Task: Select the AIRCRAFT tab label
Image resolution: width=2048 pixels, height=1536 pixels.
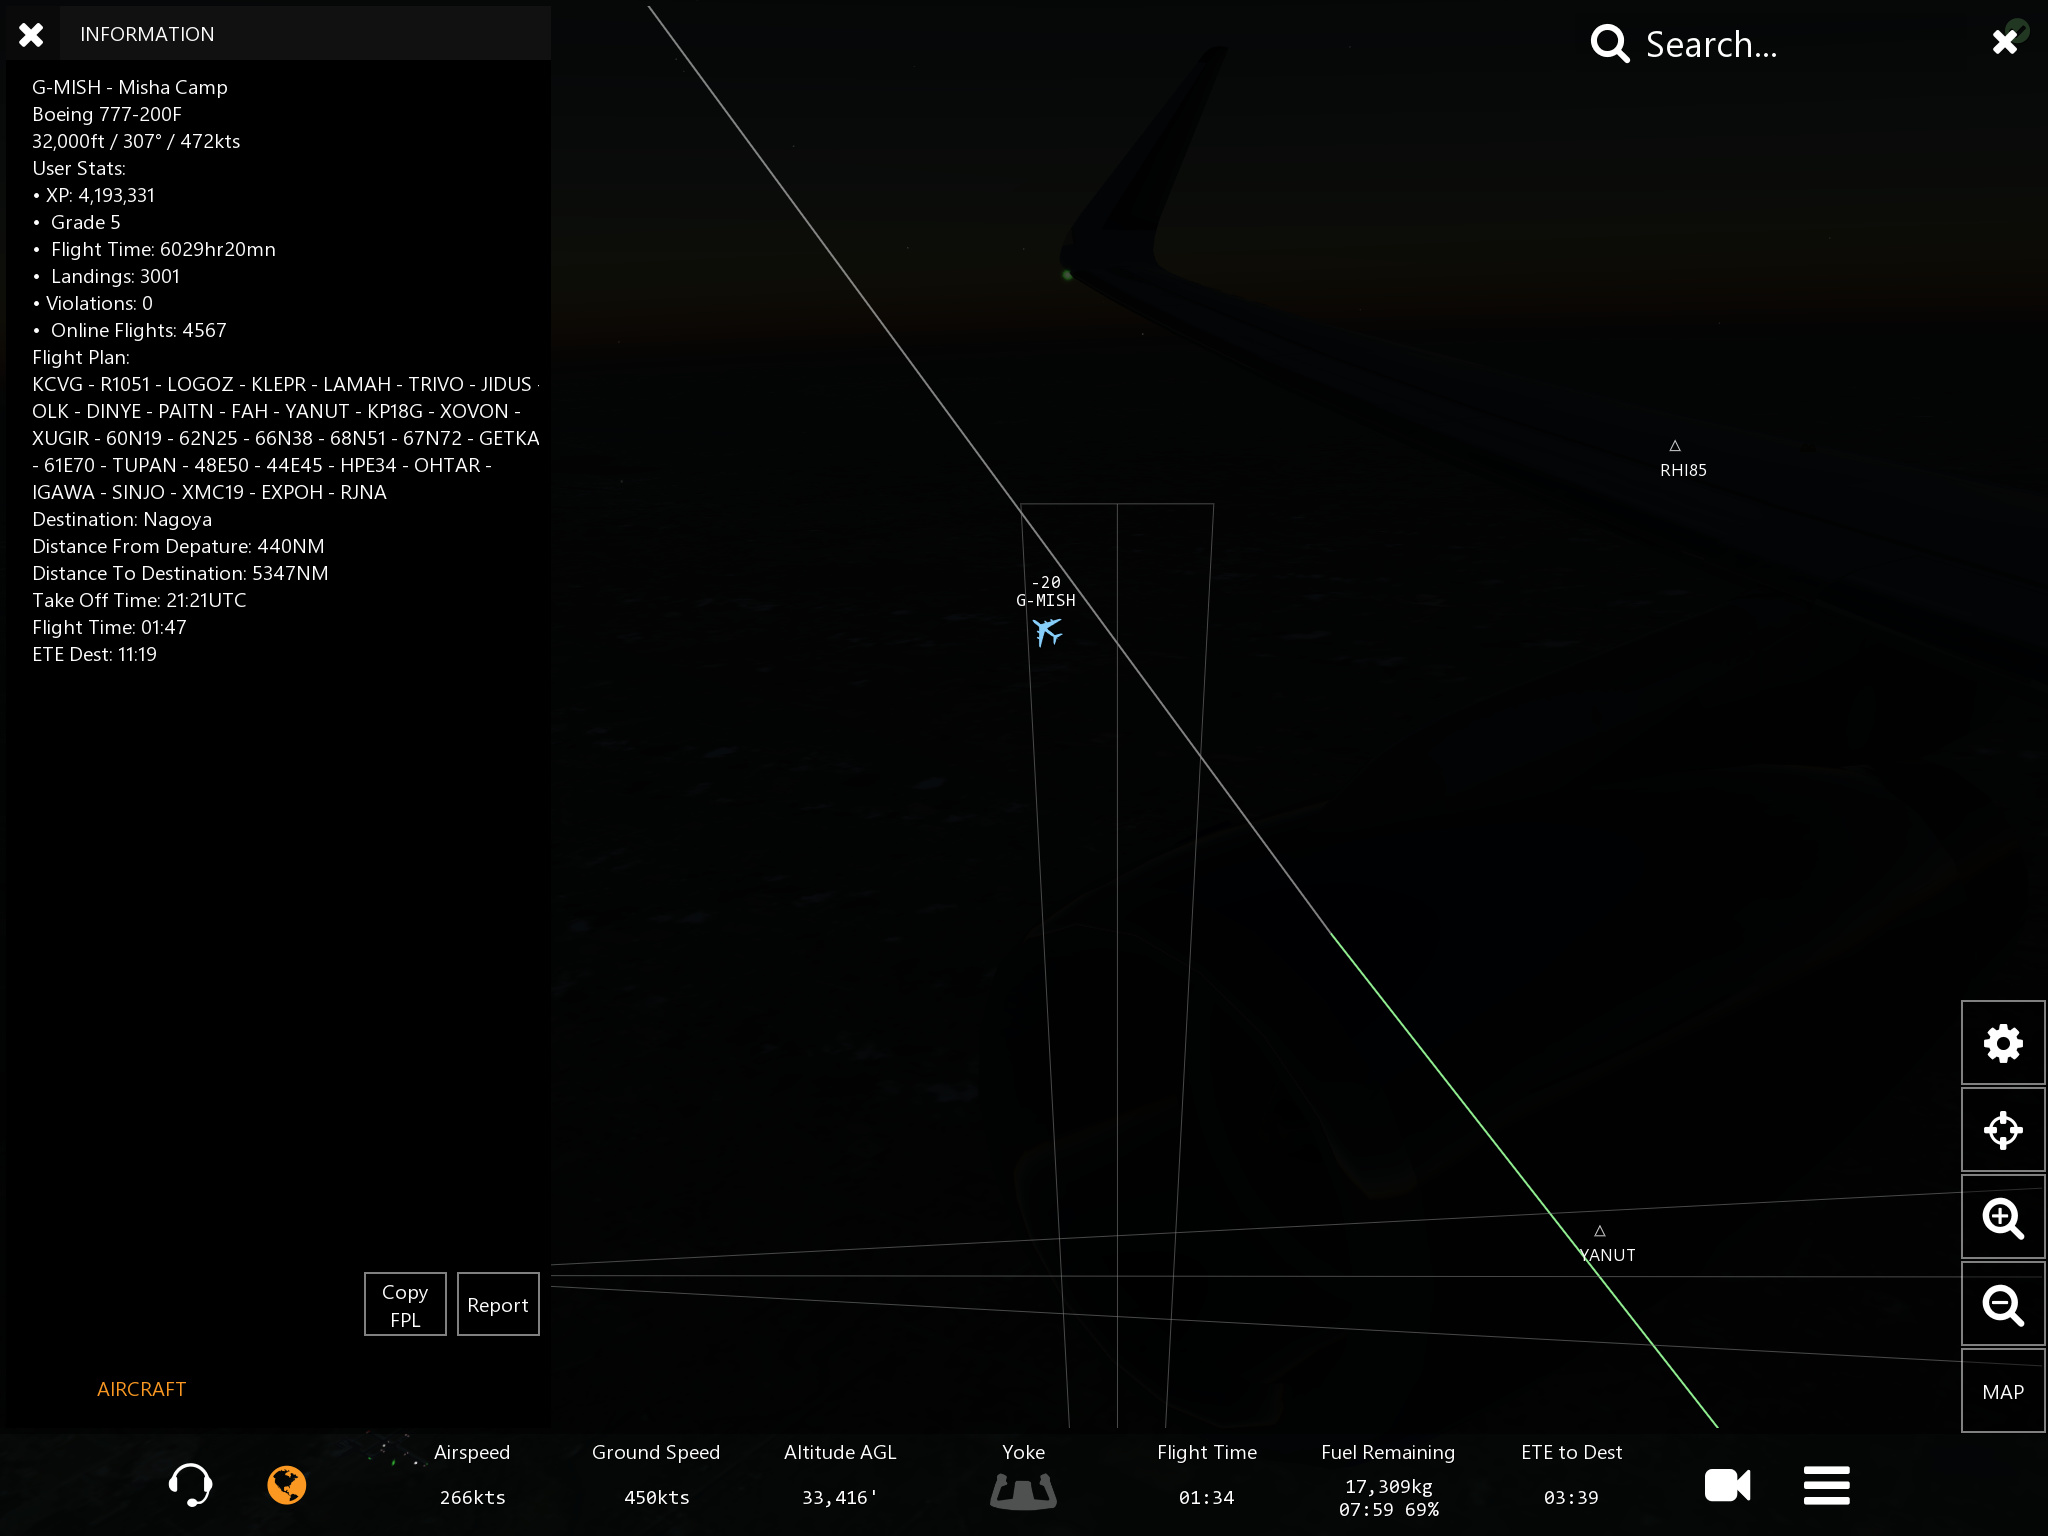Action: (141, 1389)
